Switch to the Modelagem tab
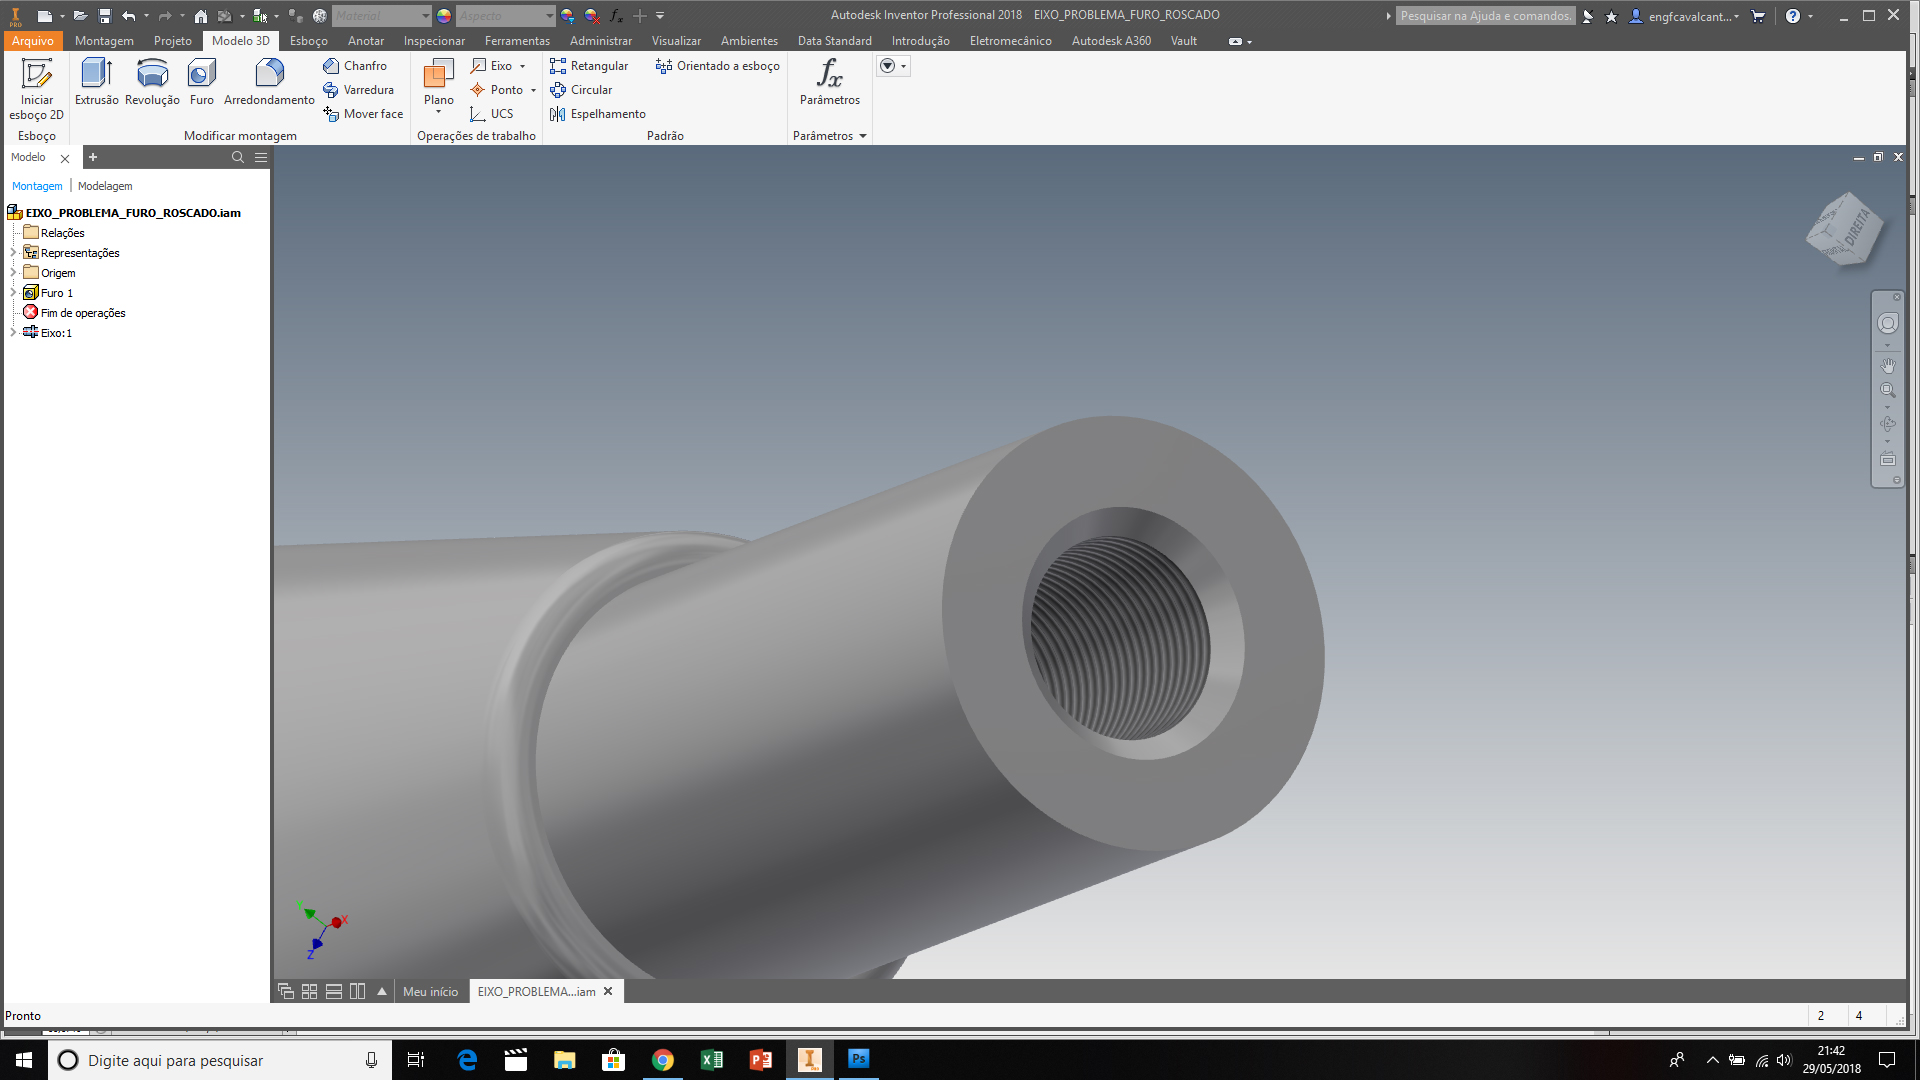The height and width of the screenshot is (1080, 1920). click(104, 186)
